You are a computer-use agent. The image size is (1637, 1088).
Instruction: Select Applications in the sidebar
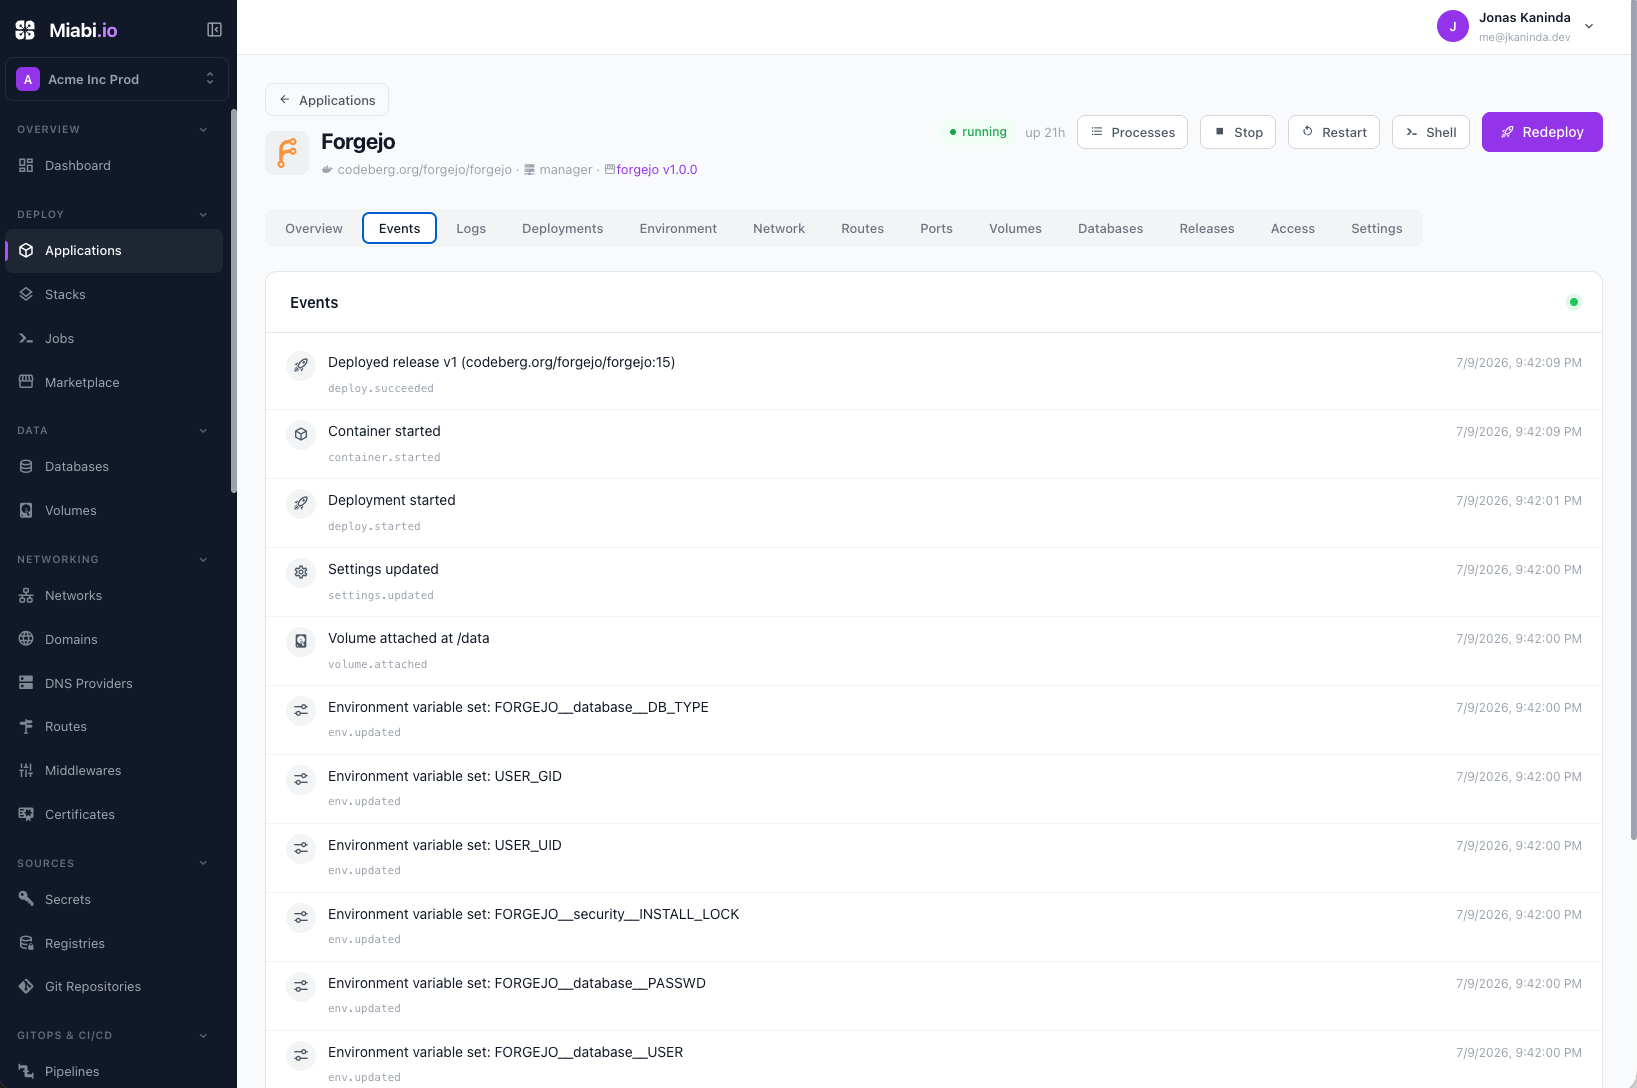pos(114,251)
